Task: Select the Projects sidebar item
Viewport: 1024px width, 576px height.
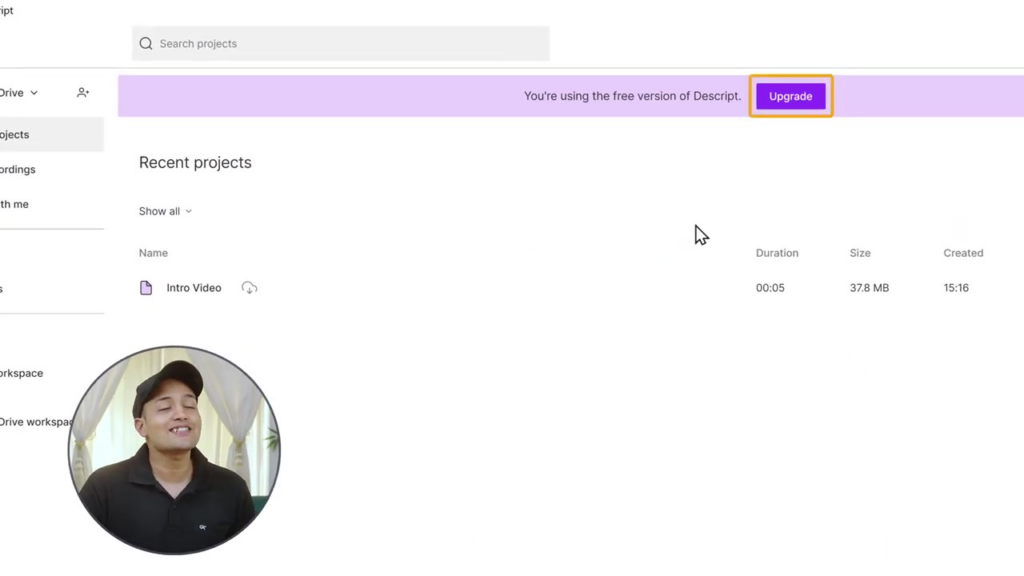Action: point(52,135)
